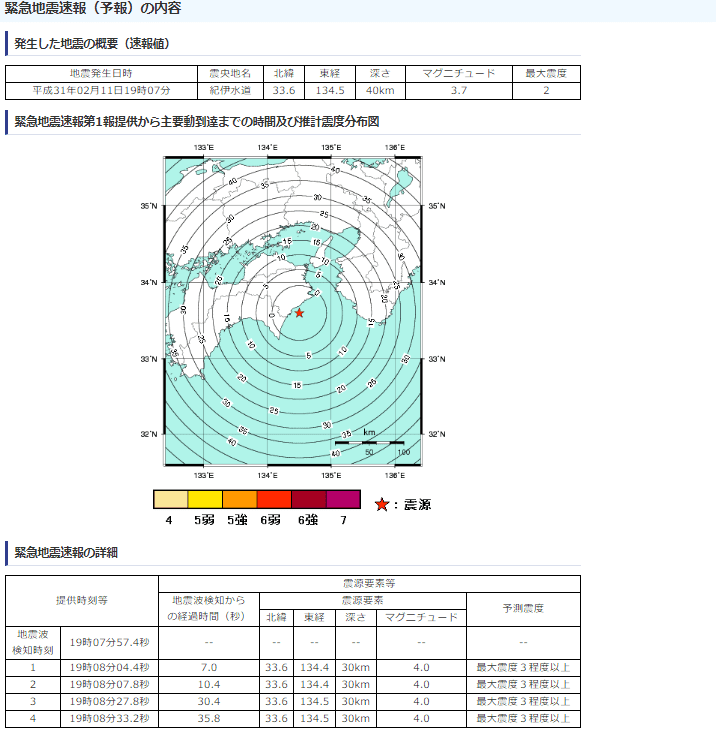The width and height of the screenshot is (716, 745).
Task: Select the 5弱 yellow color swatch
Action: click(x=205, y=499)
